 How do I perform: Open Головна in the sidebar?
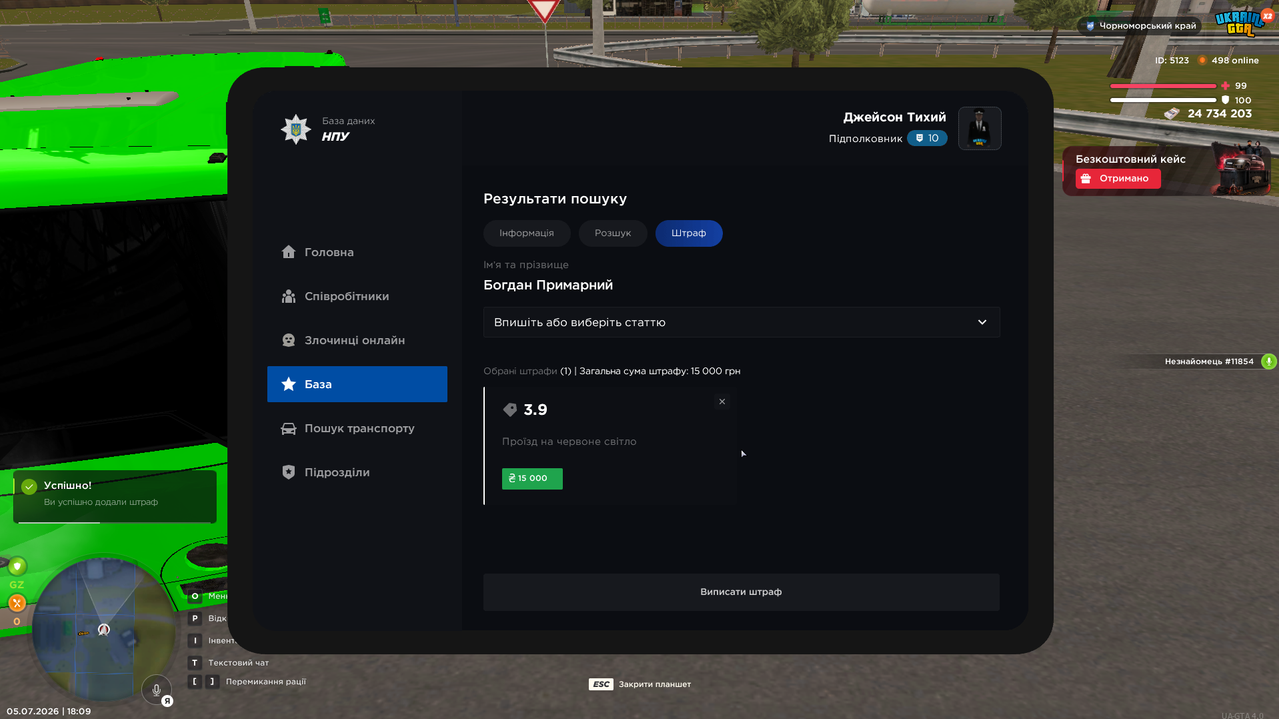357,252
